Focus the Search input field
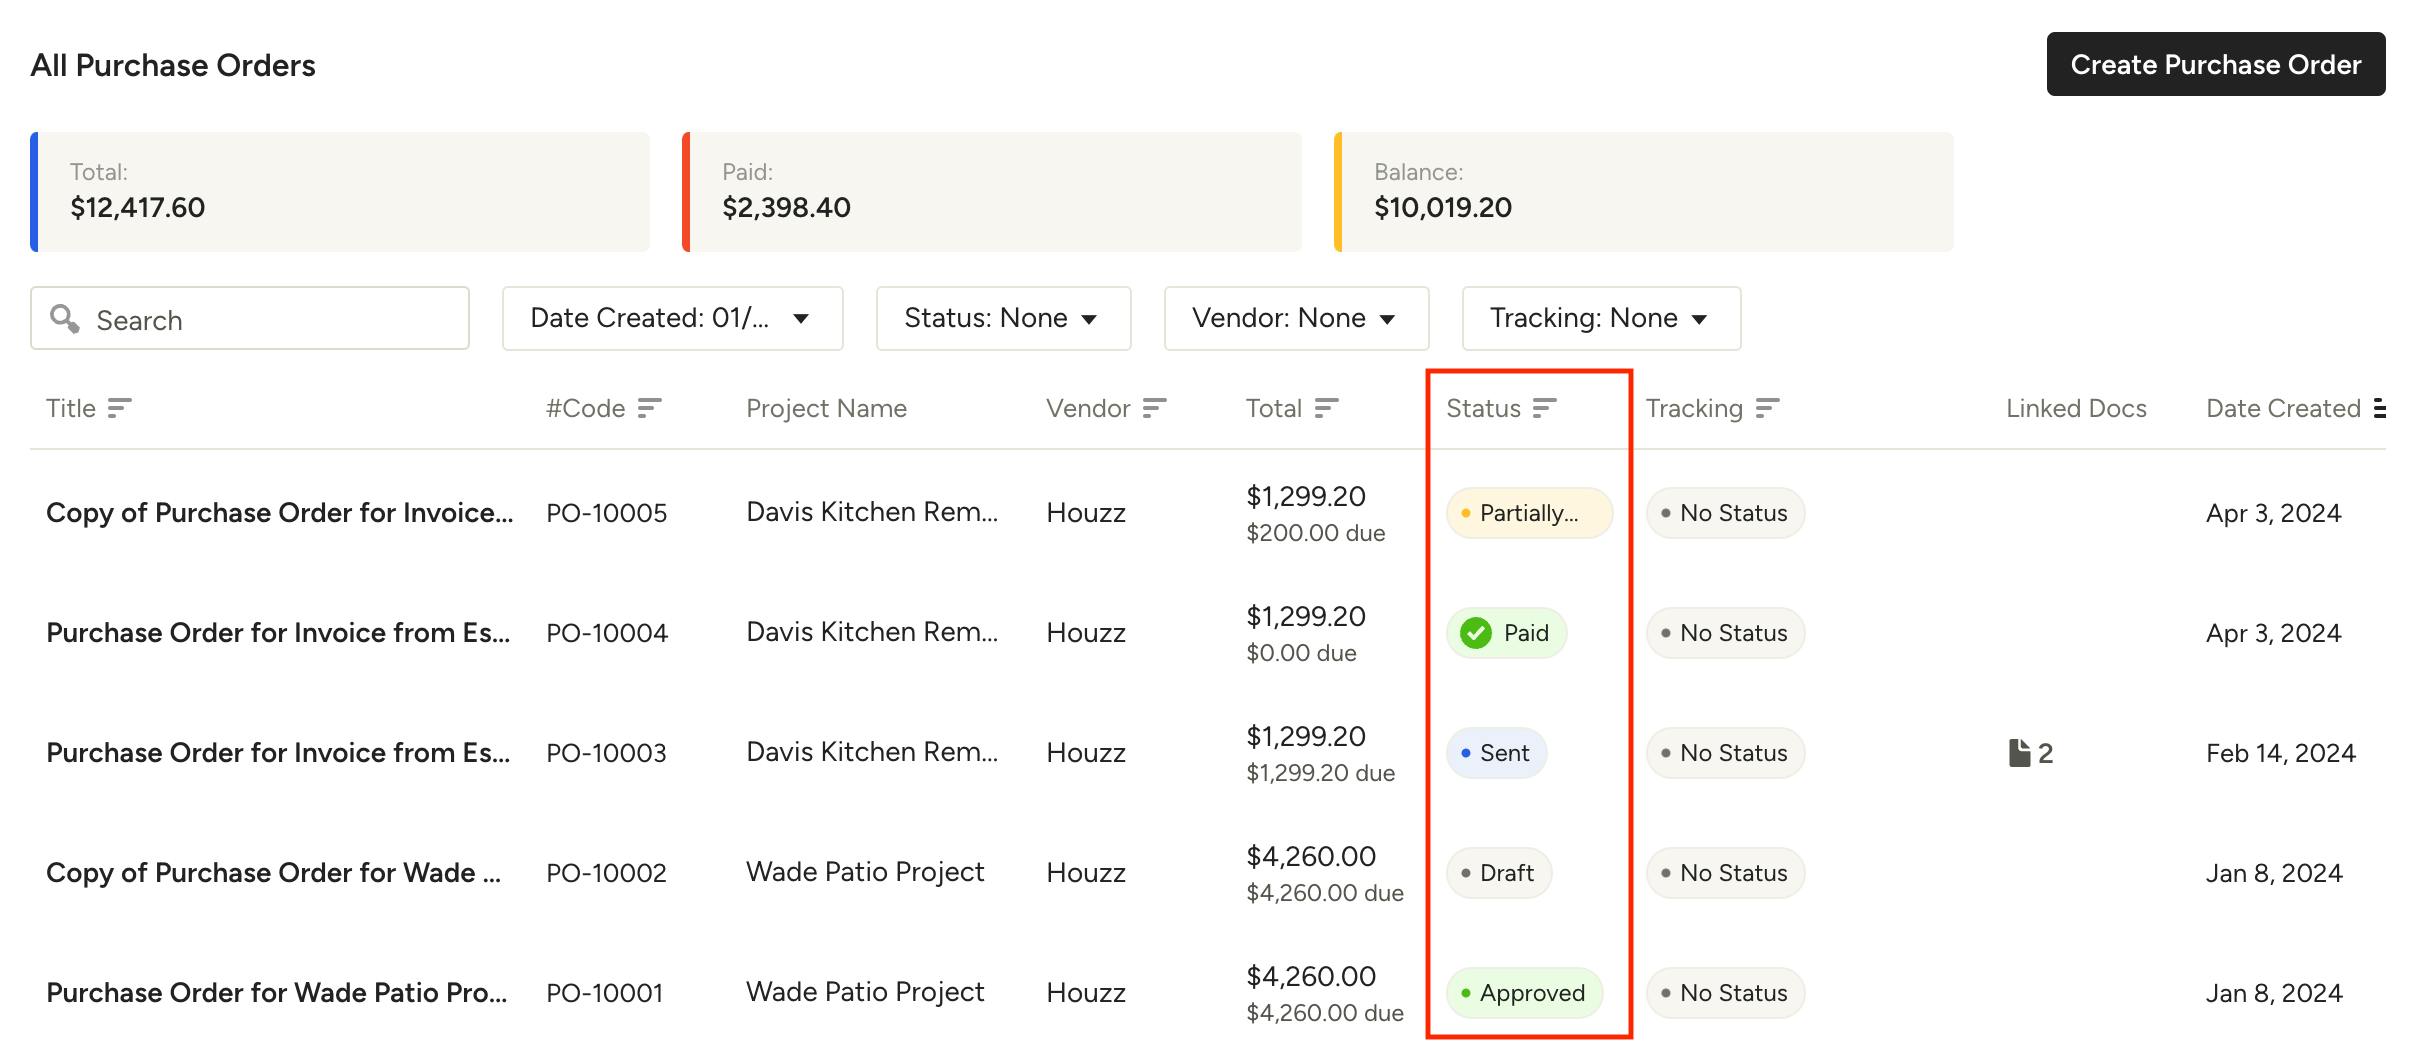This screenshot has width=2414, height=1048. [250, 318]
